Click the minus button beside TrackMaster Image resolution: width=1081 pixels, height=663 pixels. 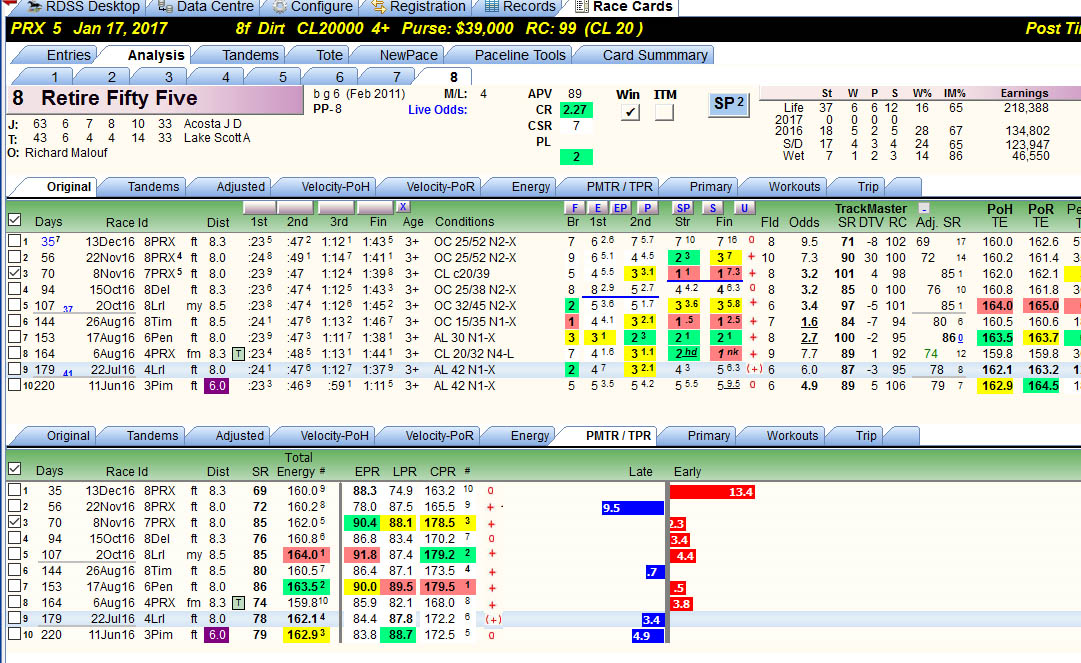(925, 208)
